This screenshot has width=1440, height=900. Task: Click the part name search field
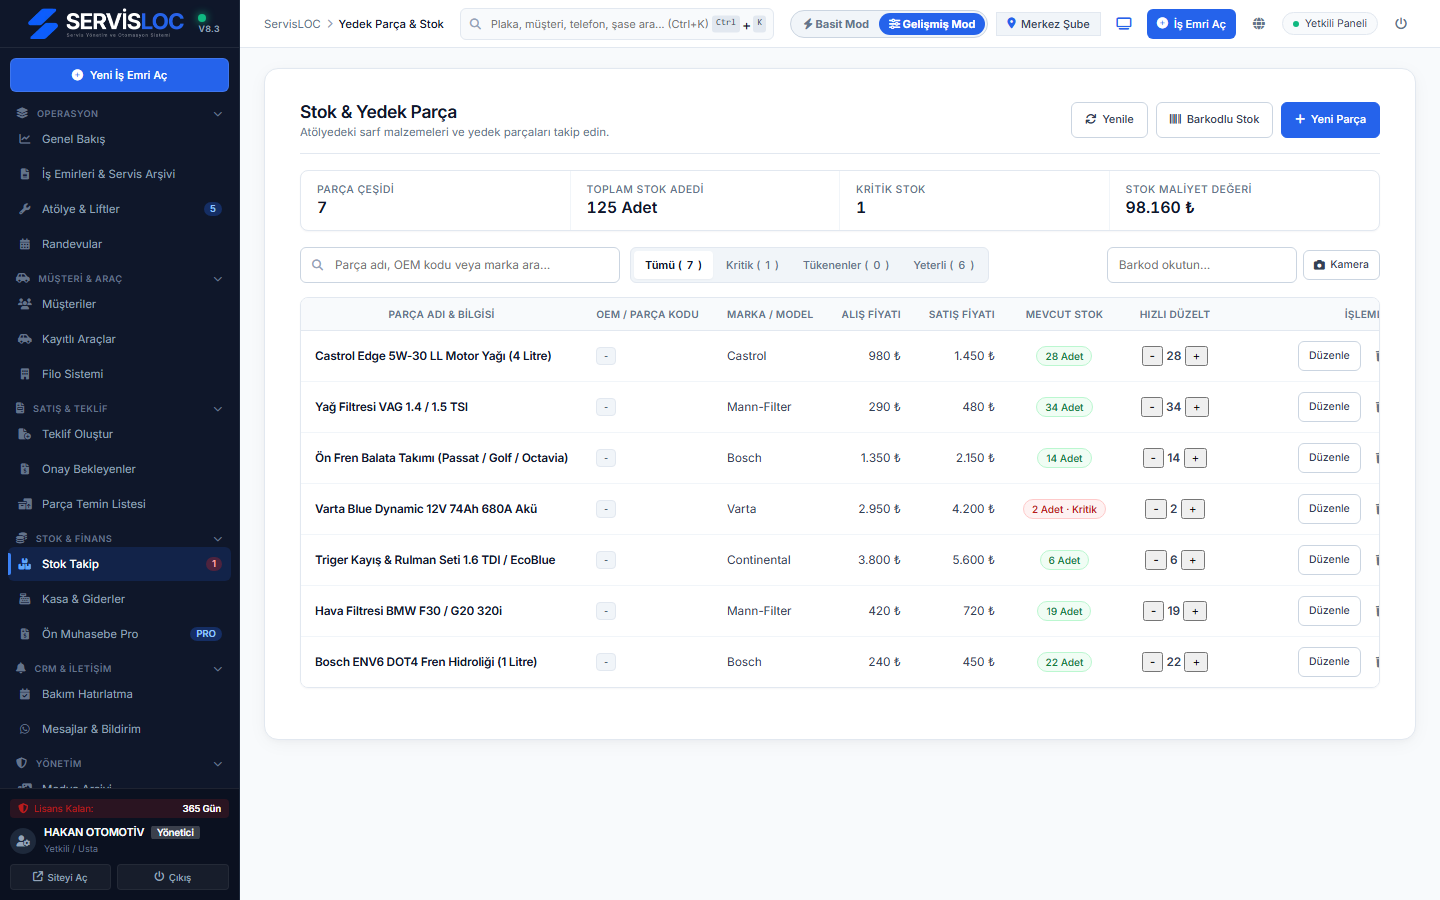click(x=460, y=265)
